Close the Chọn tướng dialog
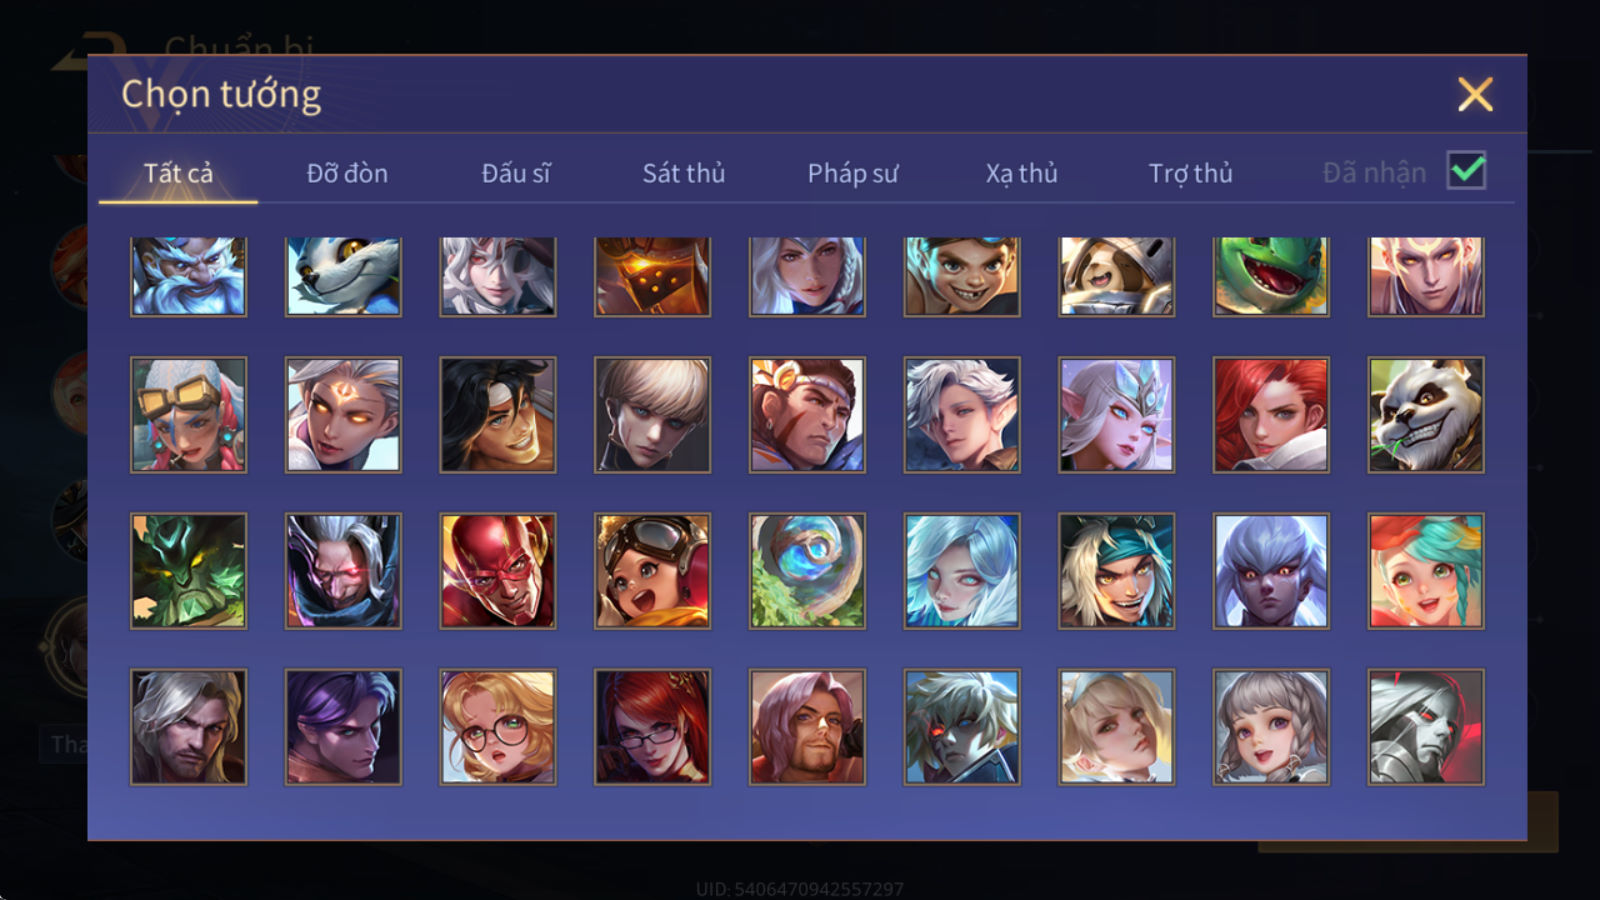 coord(1475,95)
